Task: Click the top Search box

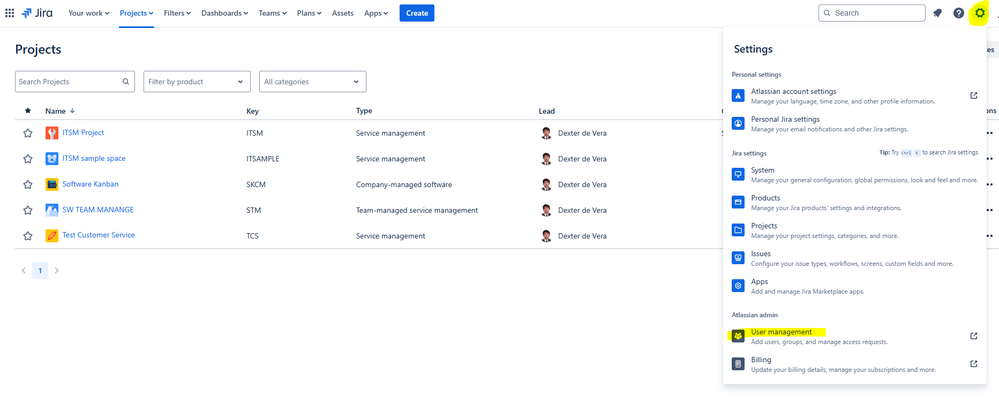Action: [x=872, y=13]
